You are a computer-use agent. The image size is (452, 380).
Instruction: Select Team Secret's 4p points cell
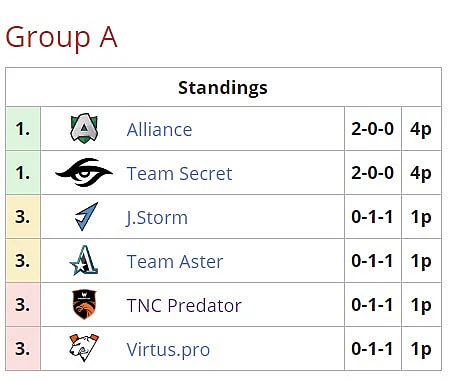(x=421, y=173)
